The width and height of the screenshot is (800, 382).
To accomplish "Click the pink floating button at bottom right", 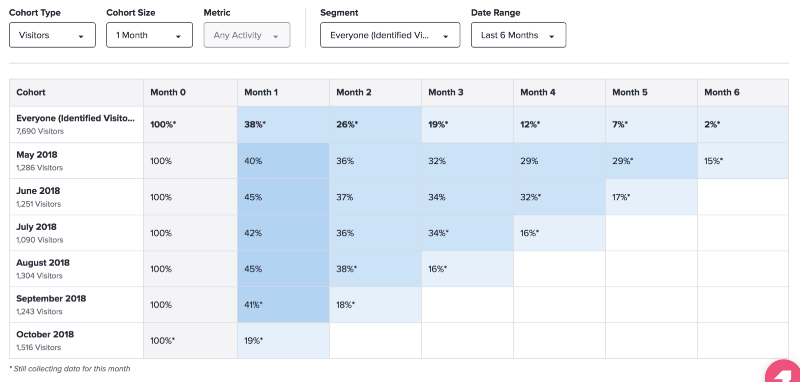I will click(784, 372).
